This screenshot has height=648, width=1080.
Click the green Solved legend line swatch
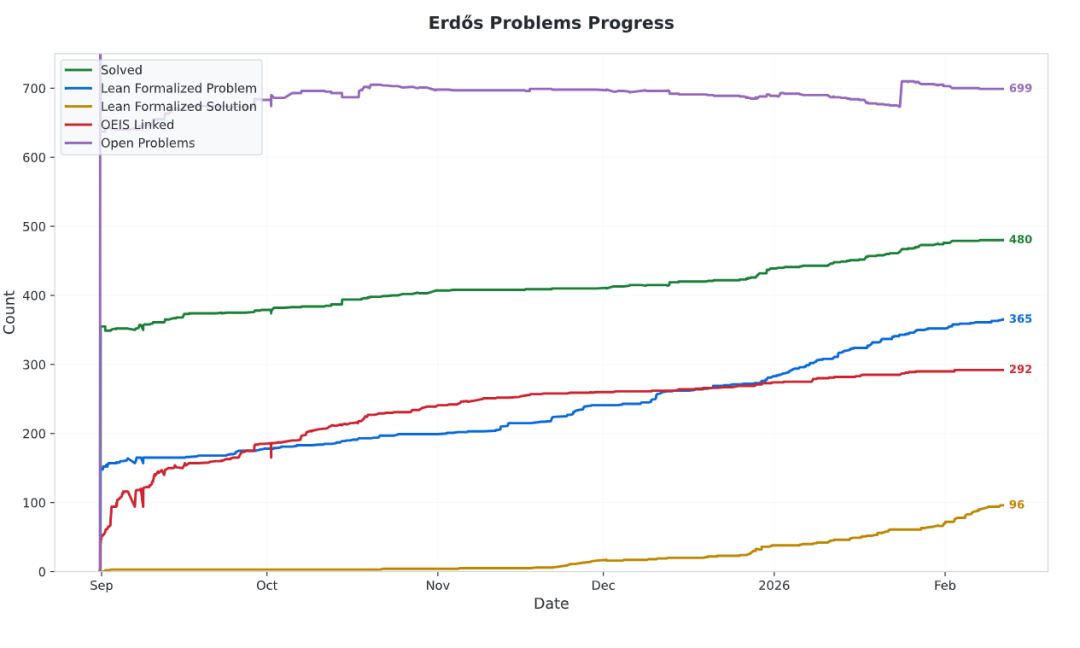79,71
